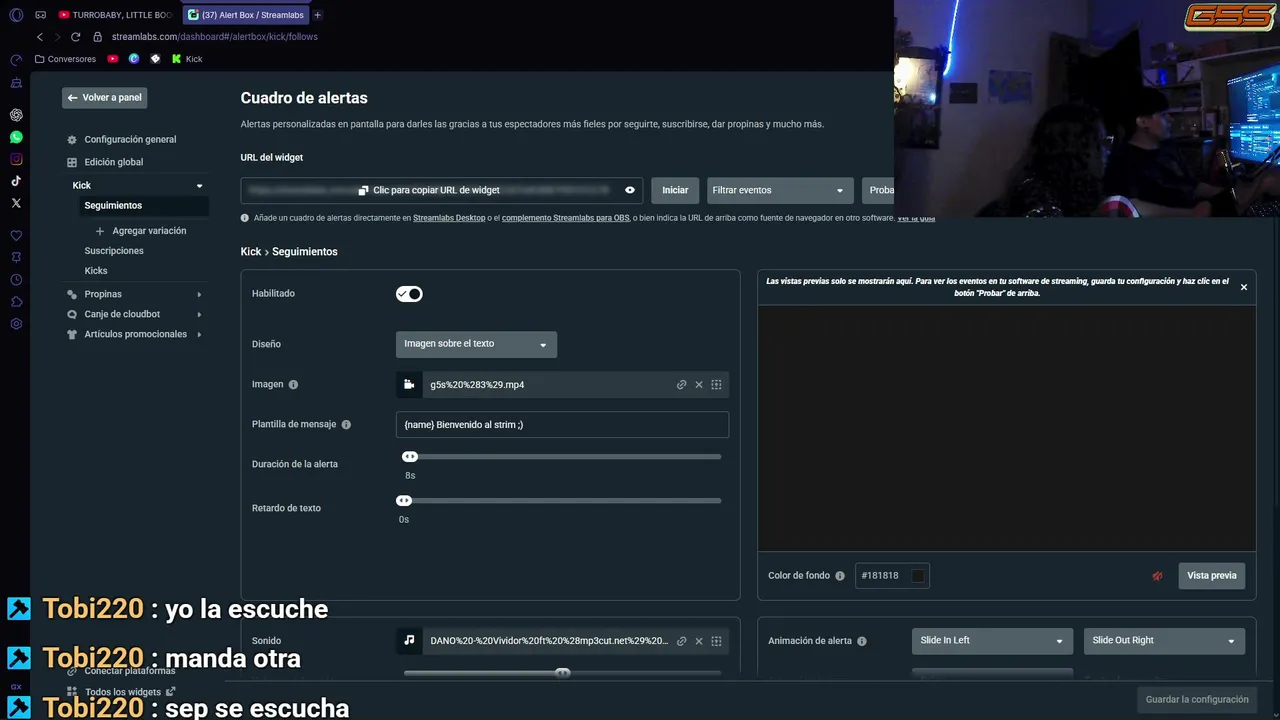The width and height of the screenshot is (1280, 720).
Task: Show info tooltip for Imagen
Action: 293,385
